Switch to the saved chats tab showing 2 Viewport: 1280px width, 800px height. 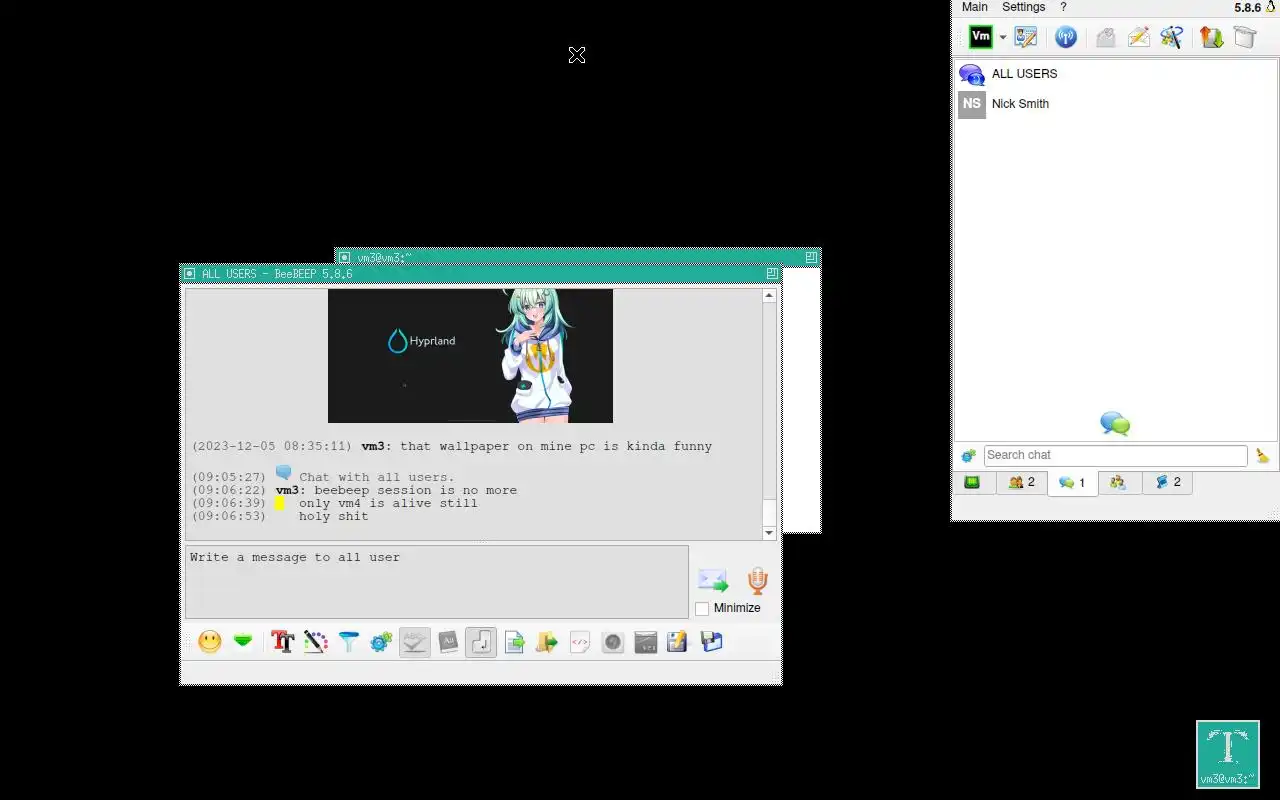pyautogui.click(x=1167, y=482)
